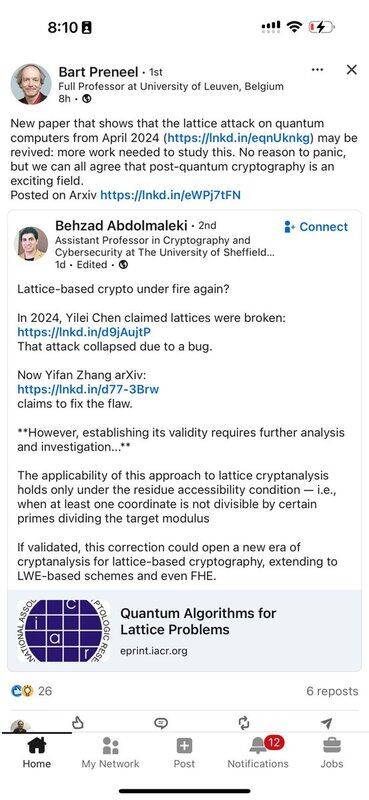369x800 pixels.
Task: Switch to the My Network tab
Action: pyautogui.click(x=110, y=753)
